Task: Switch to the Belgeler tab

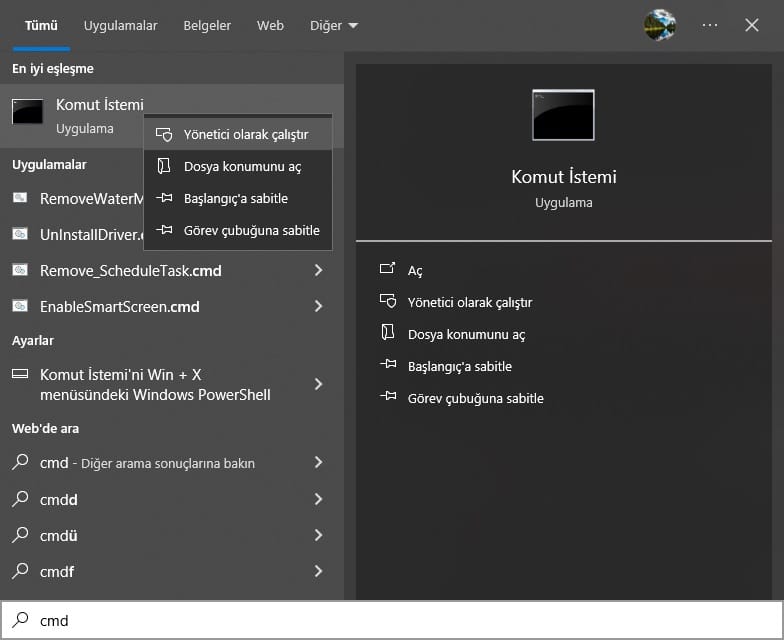Action: pos(207,25)
